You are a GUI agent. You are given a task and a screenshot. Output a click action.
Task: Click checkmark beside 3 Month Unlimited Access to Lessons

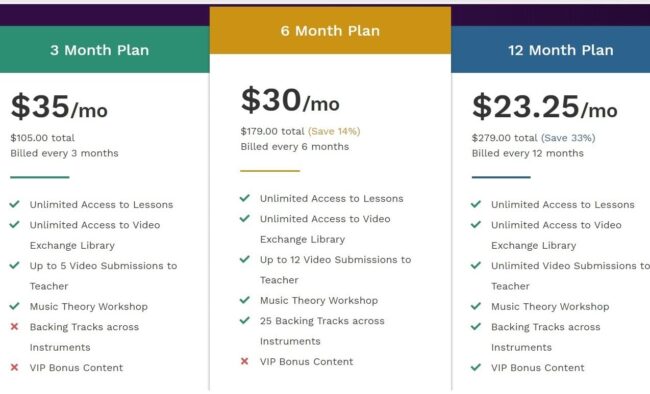pos(15,204)
